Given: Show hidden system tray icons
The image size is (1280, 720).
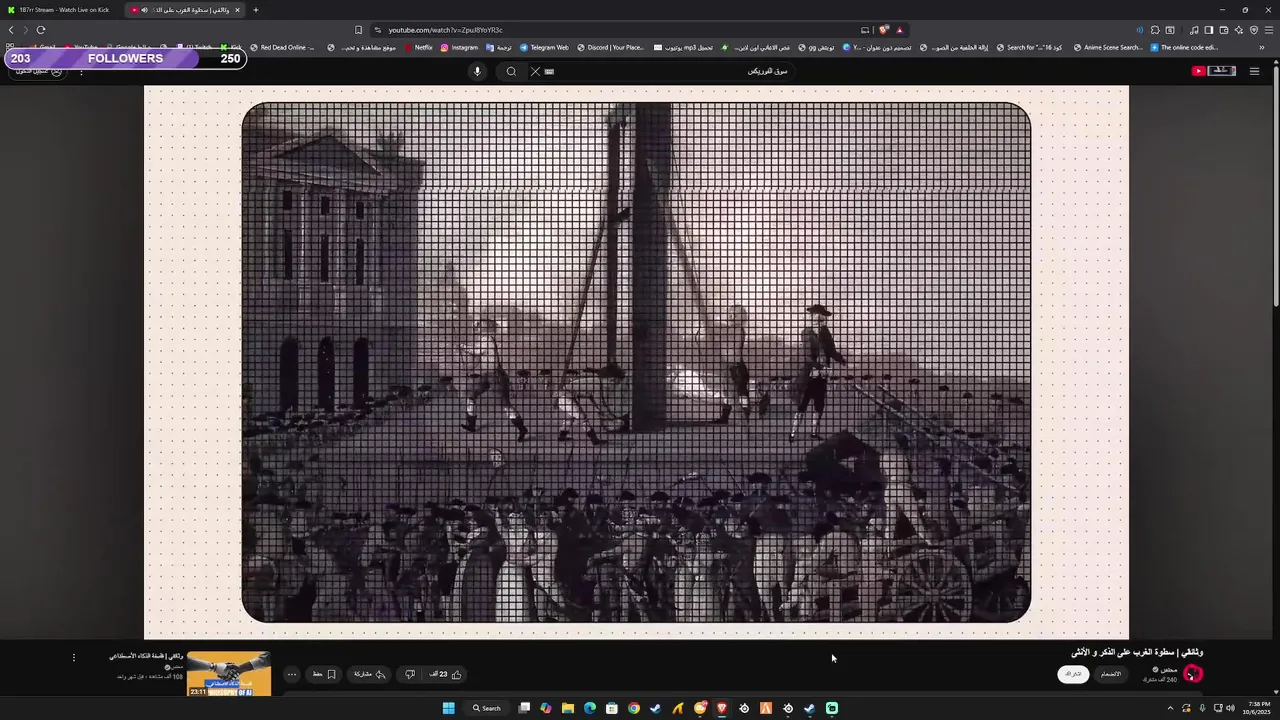Looking at the screenshot, I should [1170, 708].
